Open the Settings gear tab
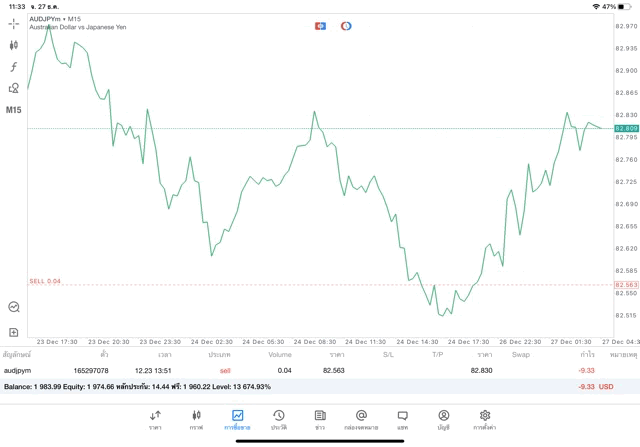 click(x=485, y=419)
